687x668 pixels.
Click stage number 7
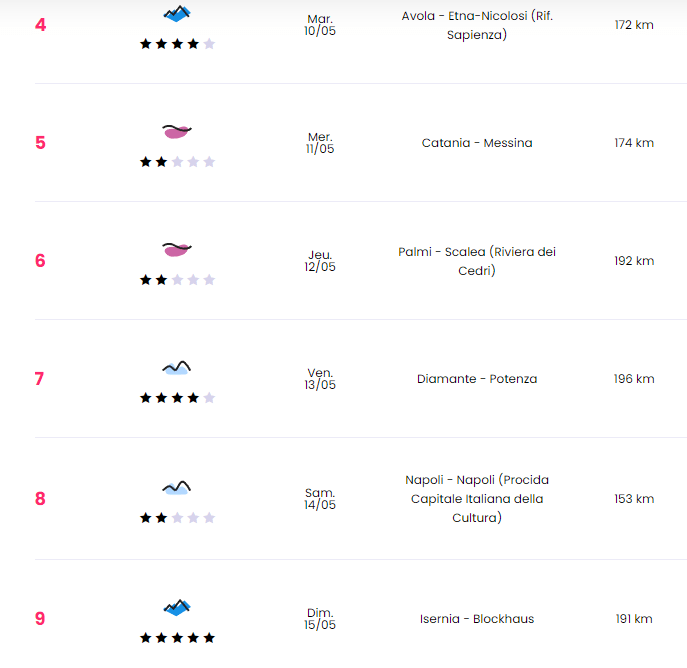coord(40,379)
